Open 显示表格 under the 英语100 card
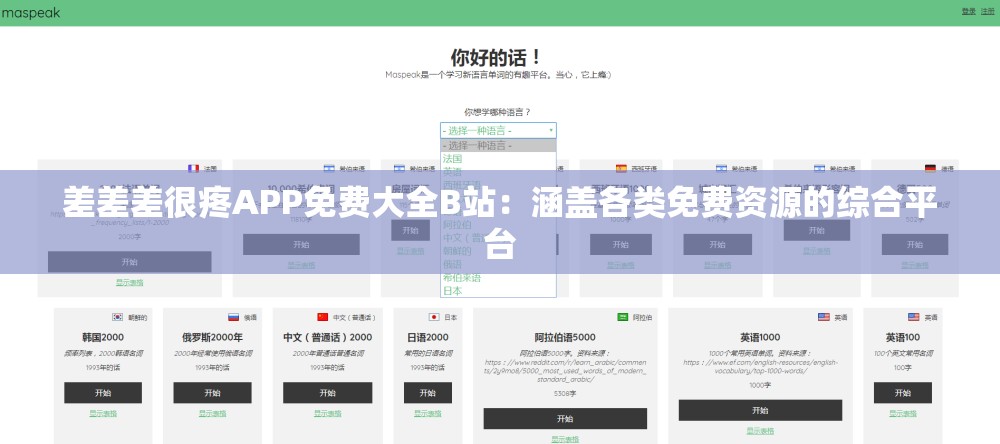This screenshot has width=1000, height=444. point(902,413)
